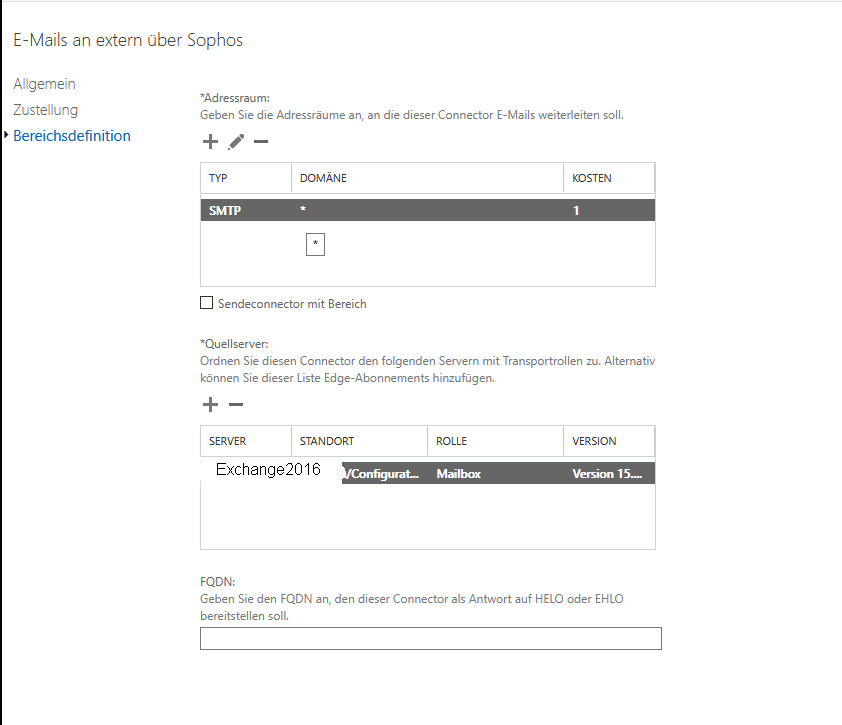This screenshot has height=725, width=842.
Task: Select the Exchange2016 server row
Action: 428,473
